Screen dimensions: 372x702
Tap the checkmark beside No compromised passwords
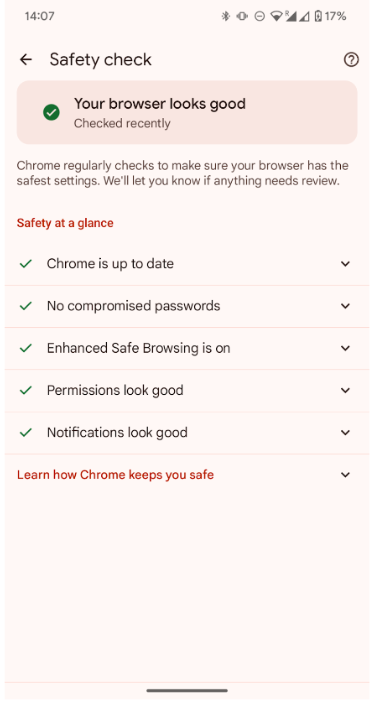pyautogui.click(x=26, y=306)
